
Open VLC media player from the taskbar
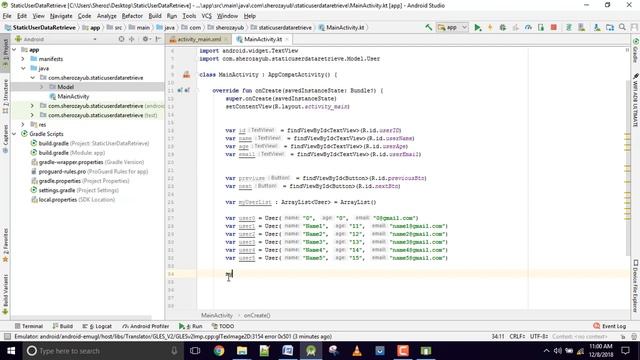(357, 351)
